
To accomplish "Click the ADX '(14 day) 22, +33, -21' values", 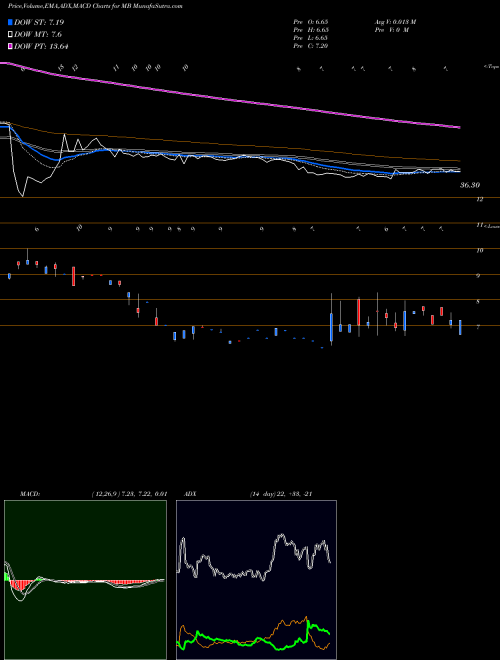I will [281, 494].
